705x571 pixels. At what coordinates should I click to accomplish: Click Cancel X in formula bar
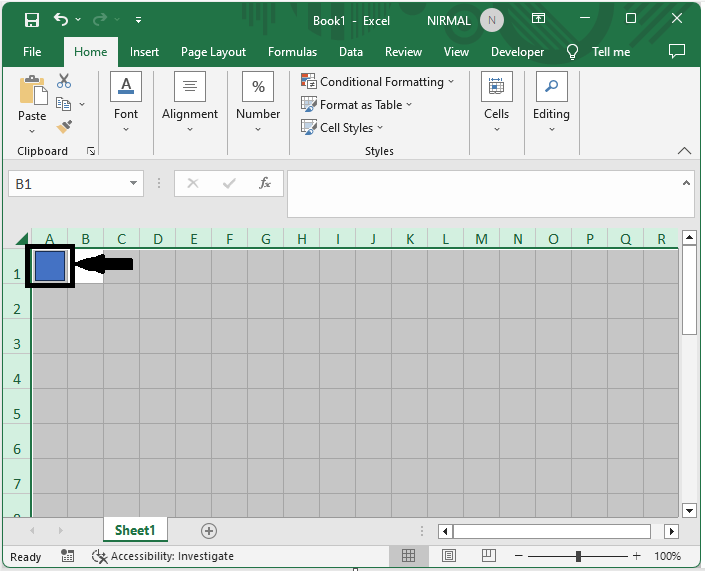tap(193, 183)
